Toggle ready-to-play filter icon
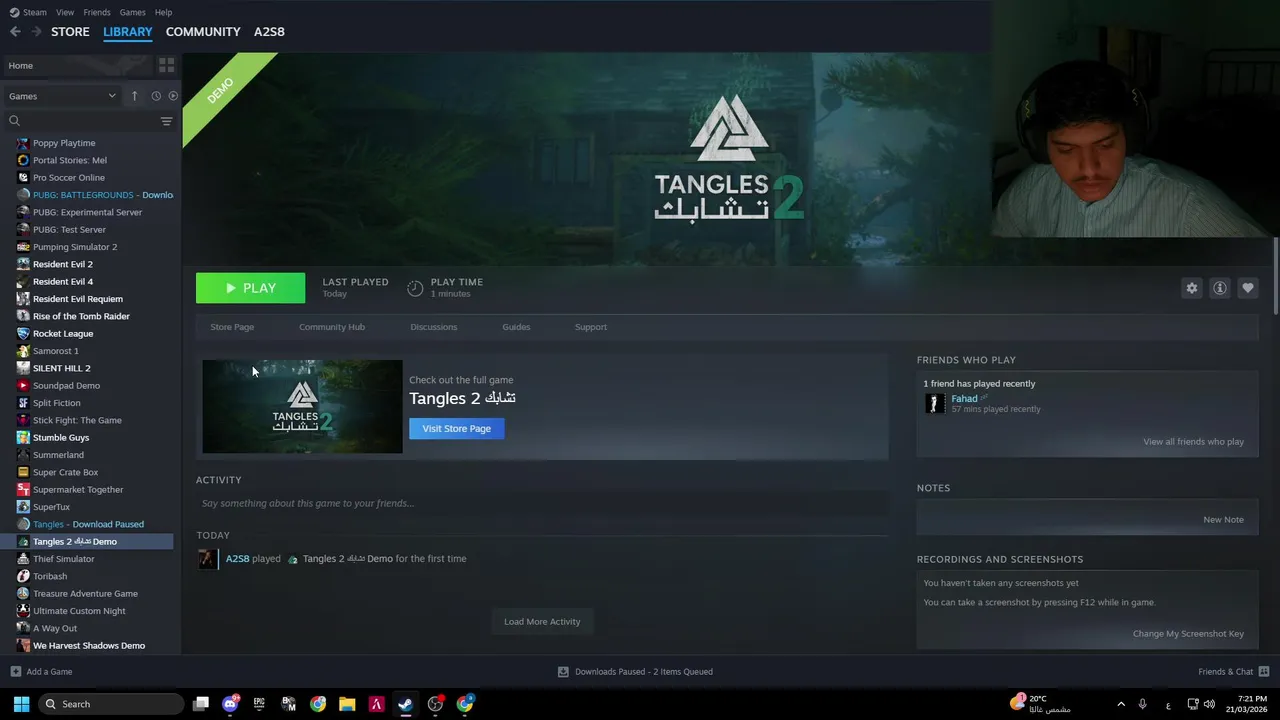 coord(173,96)
